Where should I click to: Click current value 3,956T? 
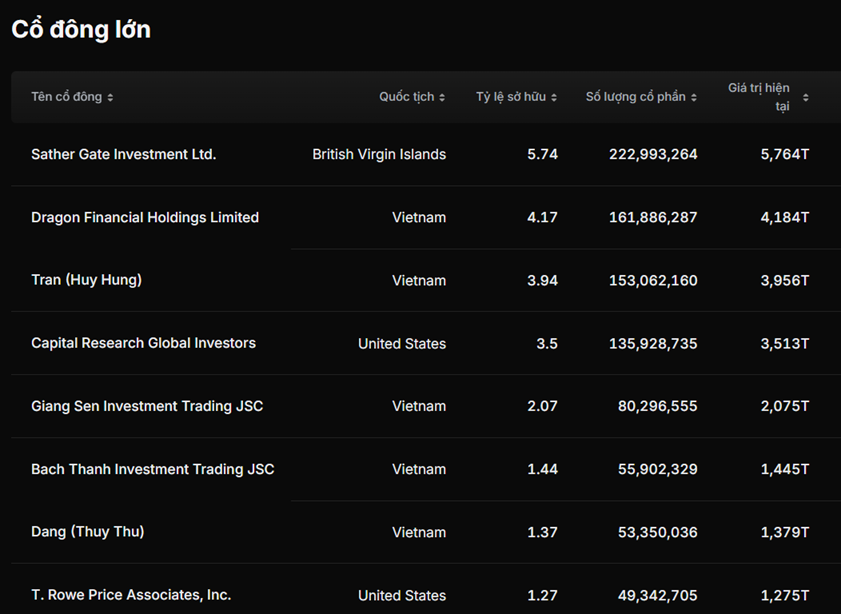pos(785,280)
